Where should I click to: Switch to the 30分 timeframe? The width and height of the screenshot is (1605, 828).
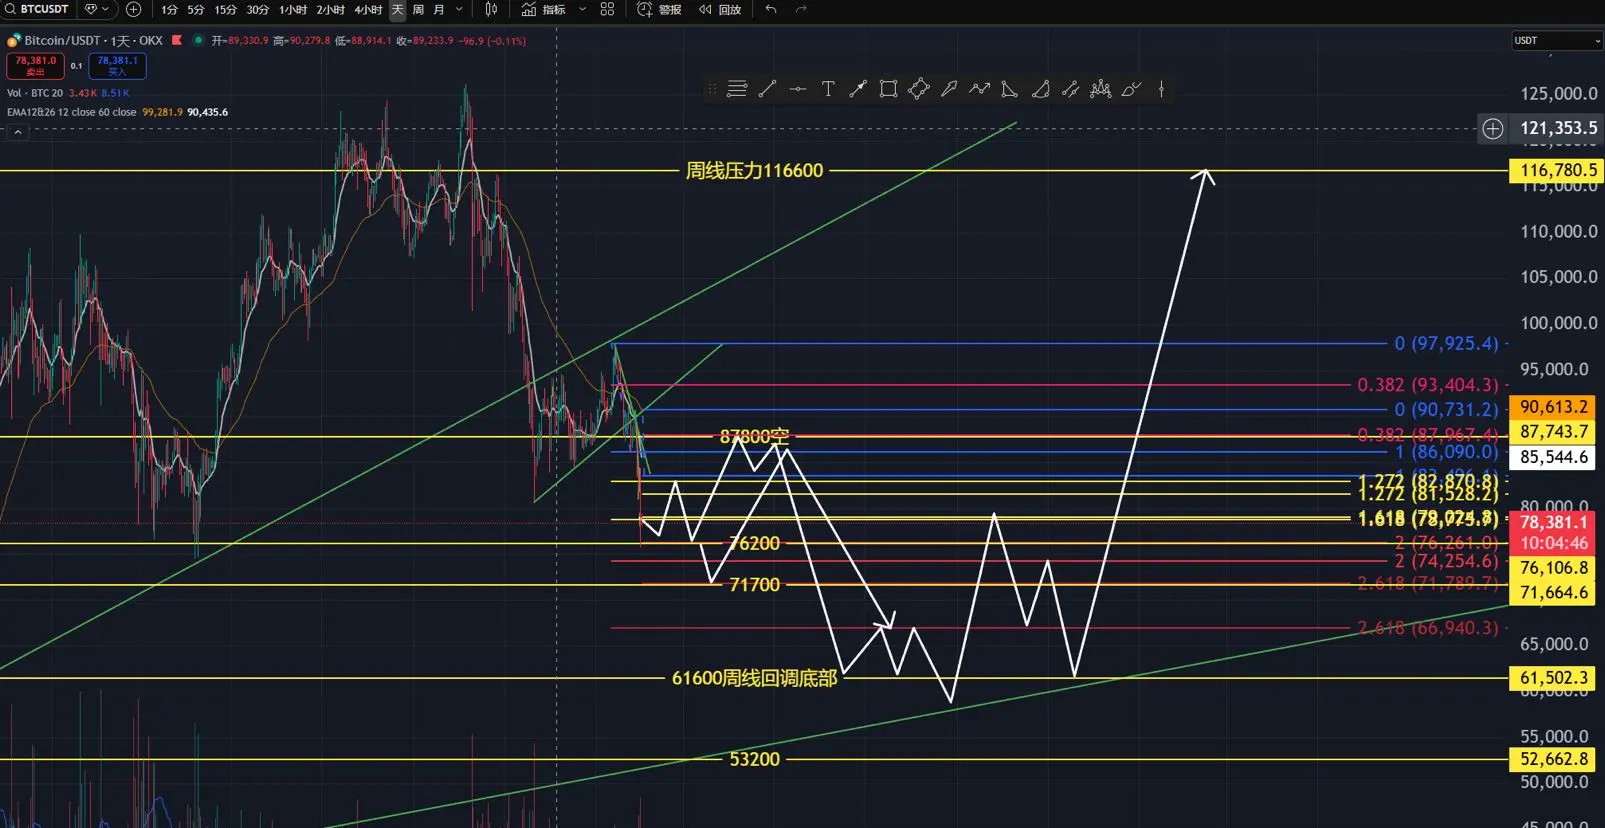tap(258, 10)
